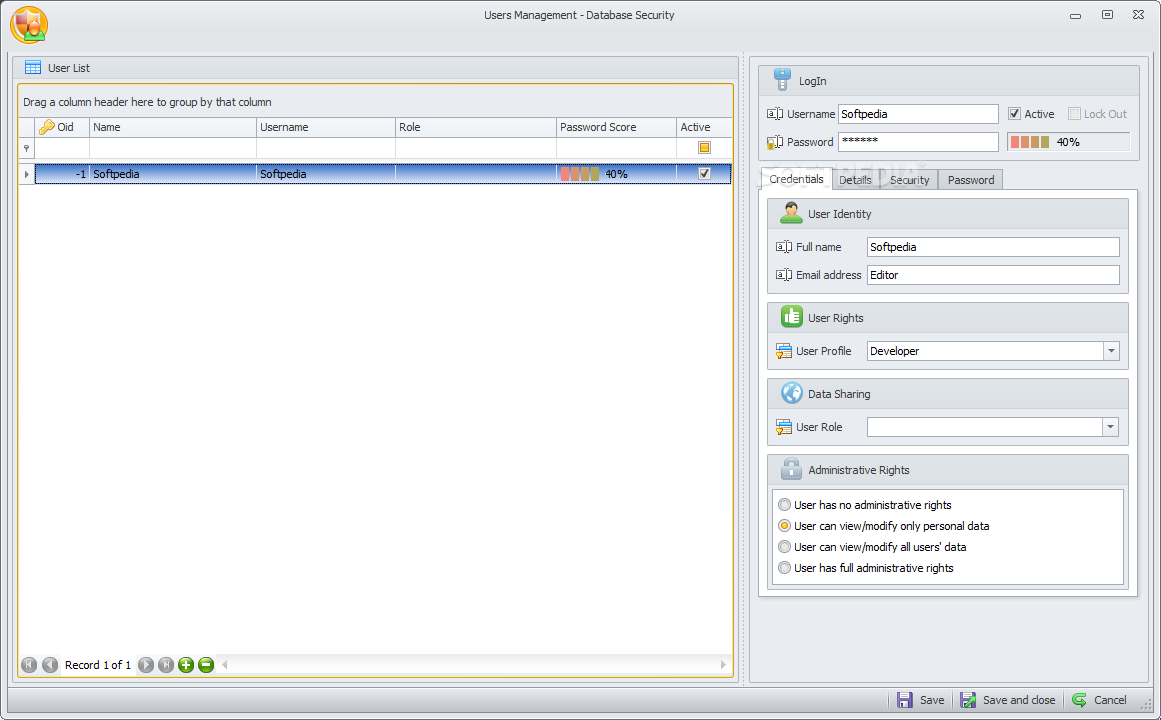1161x720 pixels.
Task: Click the Role filter cell
Action: 475,148
